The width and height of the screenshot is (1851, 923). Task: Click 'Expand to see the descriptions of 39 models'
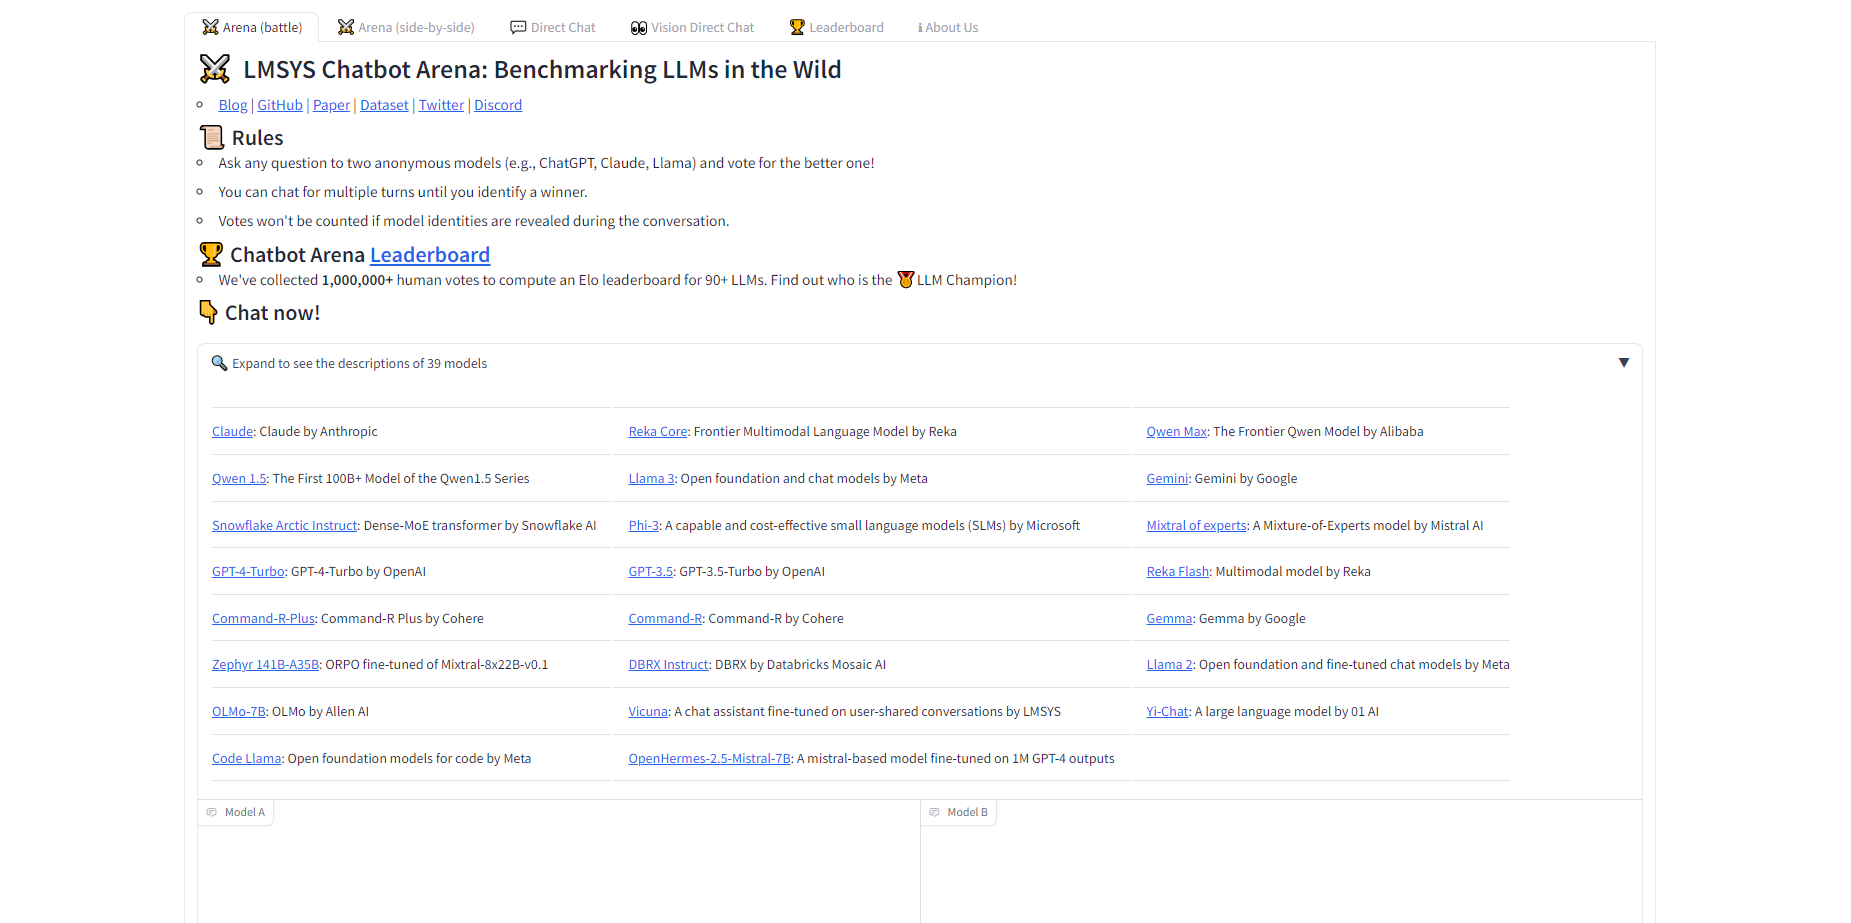pos(360,363)
